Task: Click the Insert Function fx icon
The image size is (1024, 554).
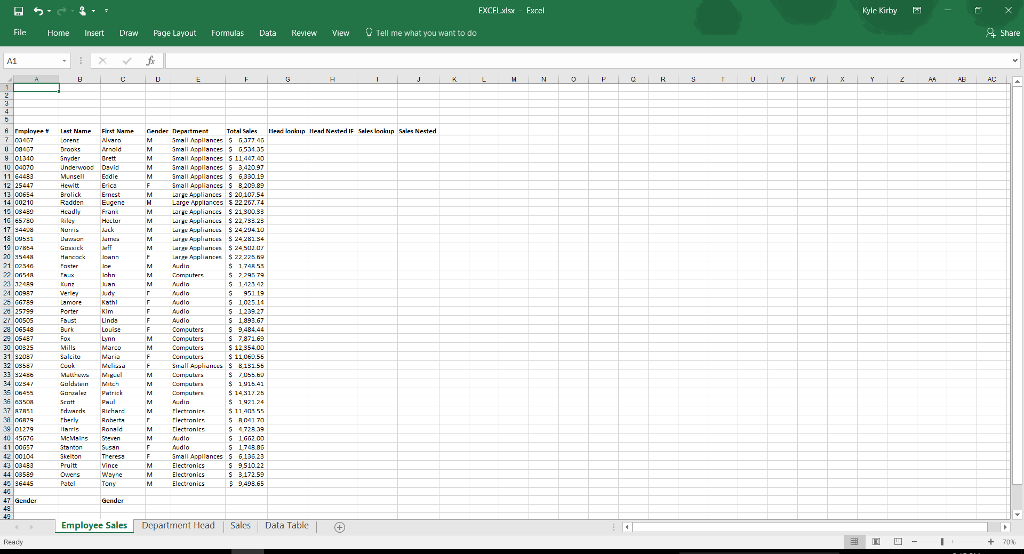Action: pyautogui.click(x=150, y=60)
